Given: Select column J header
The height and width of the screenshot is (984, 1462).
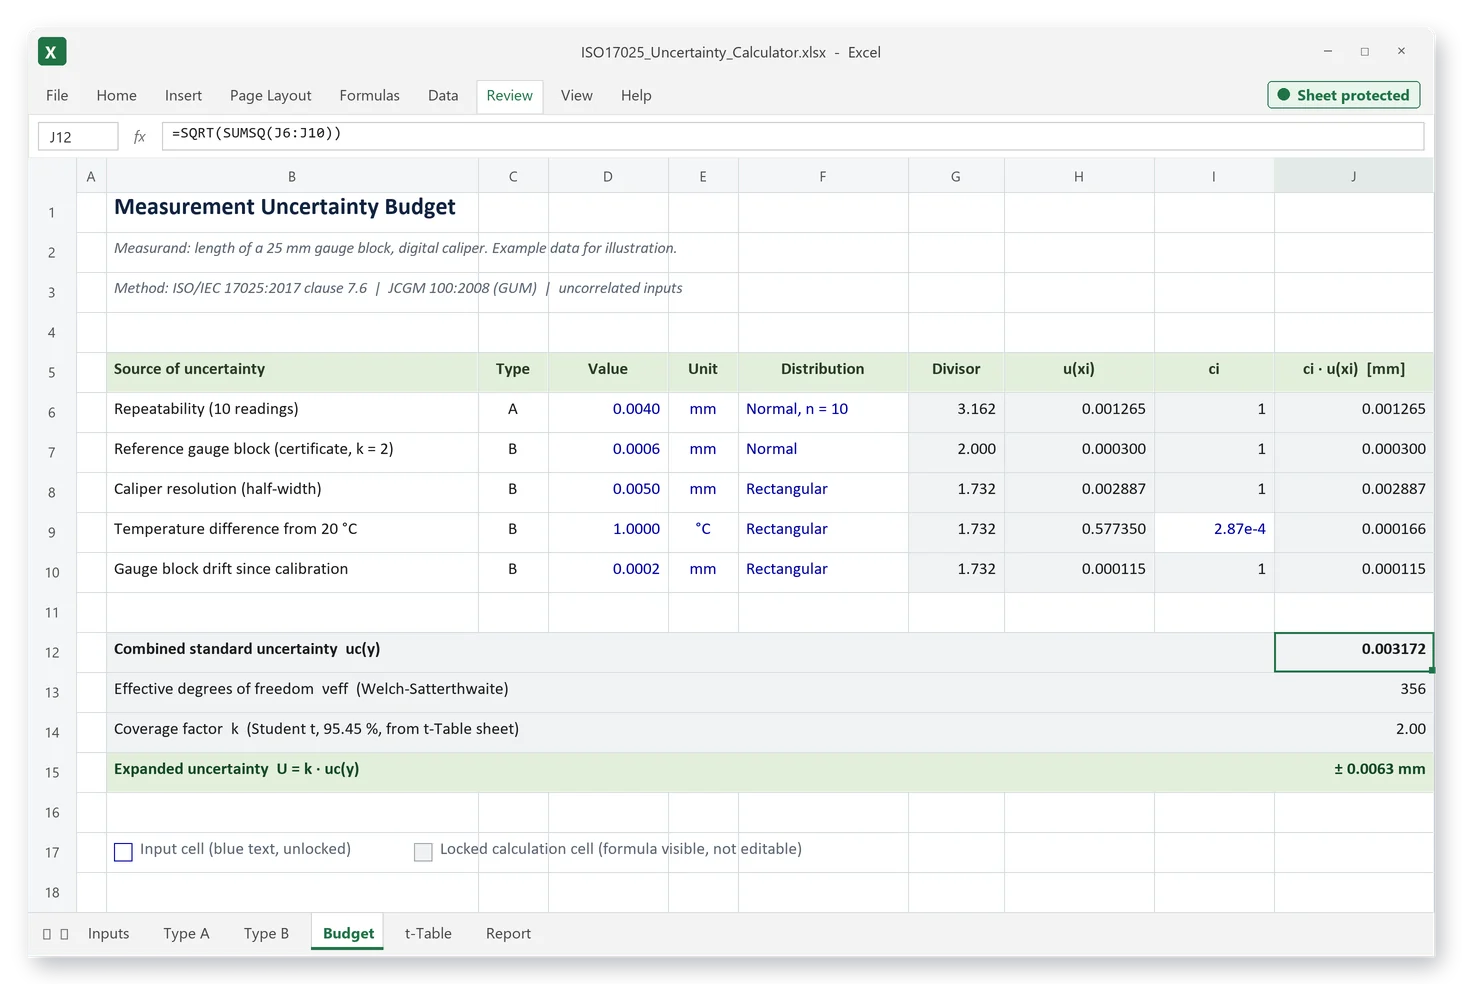Looking at the screenshot, I should pos(1354,176).
